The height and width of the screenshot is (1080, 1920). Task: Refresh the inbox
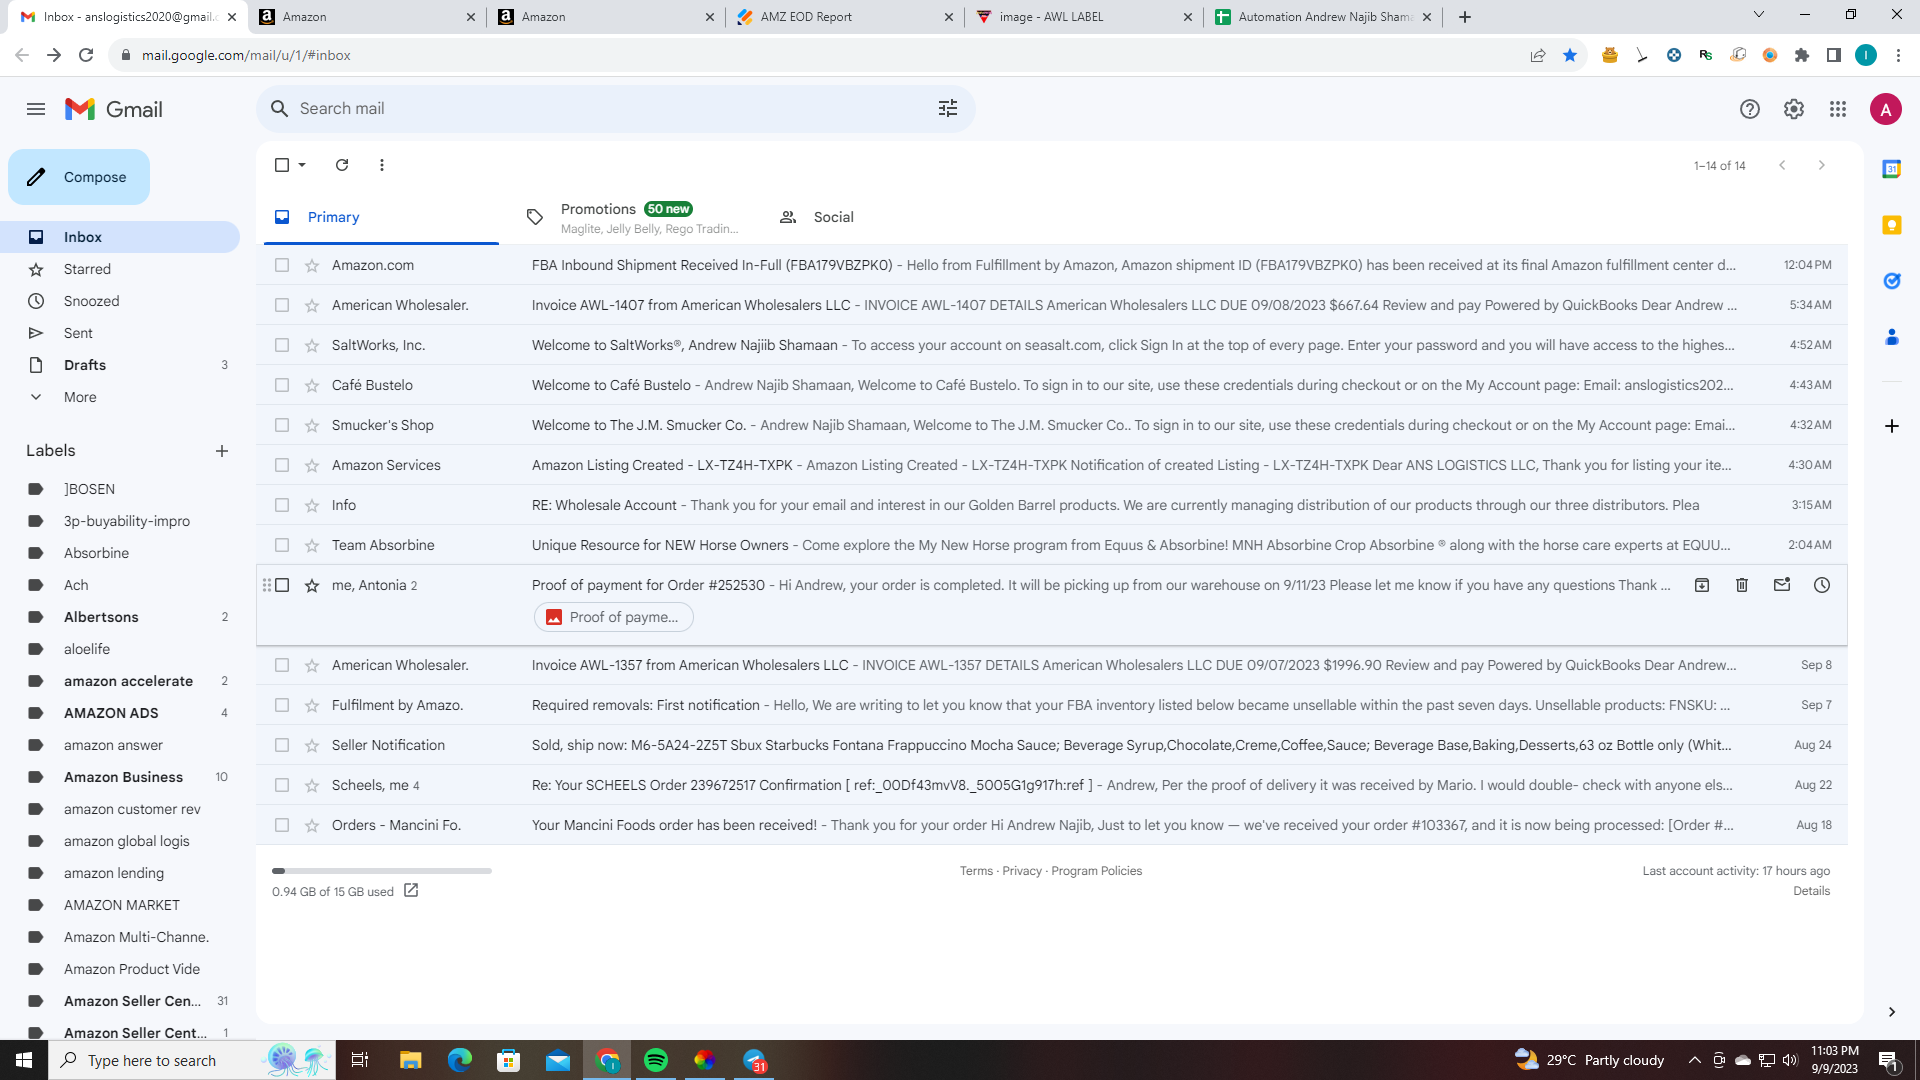342,165
